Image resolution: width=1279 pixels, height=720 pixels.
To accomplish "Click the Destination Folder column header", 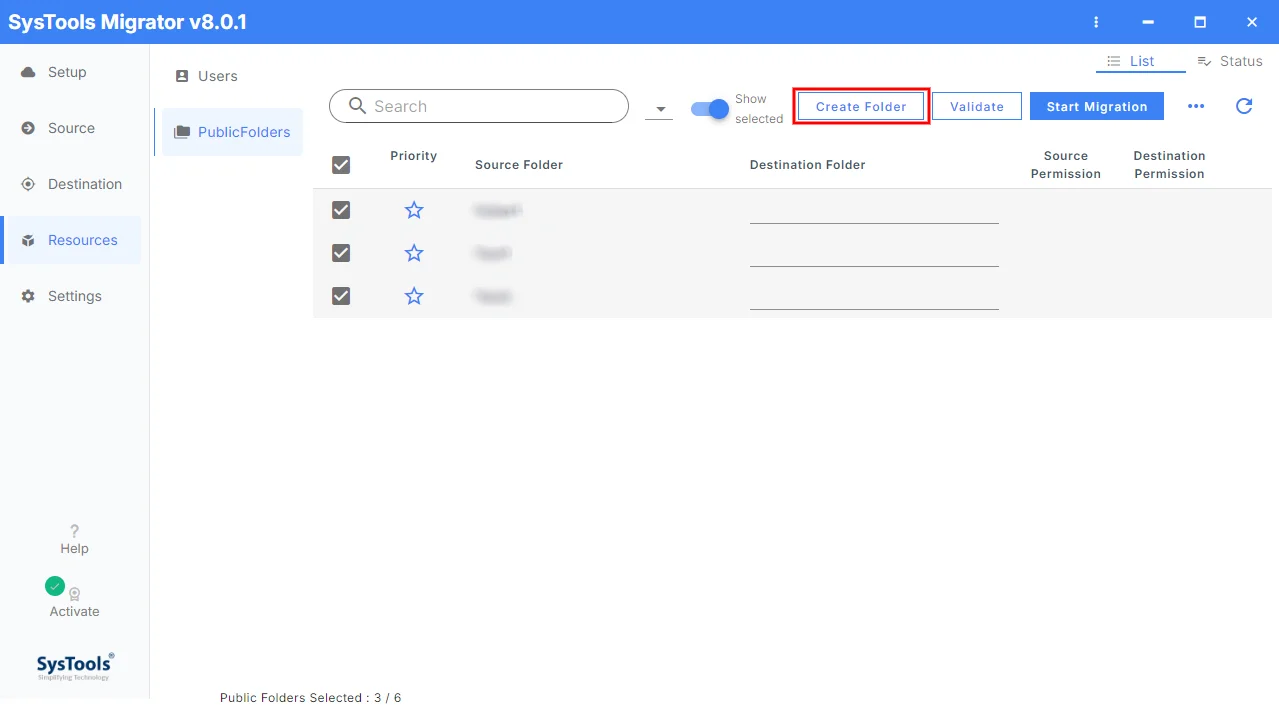I will point(808,165).
